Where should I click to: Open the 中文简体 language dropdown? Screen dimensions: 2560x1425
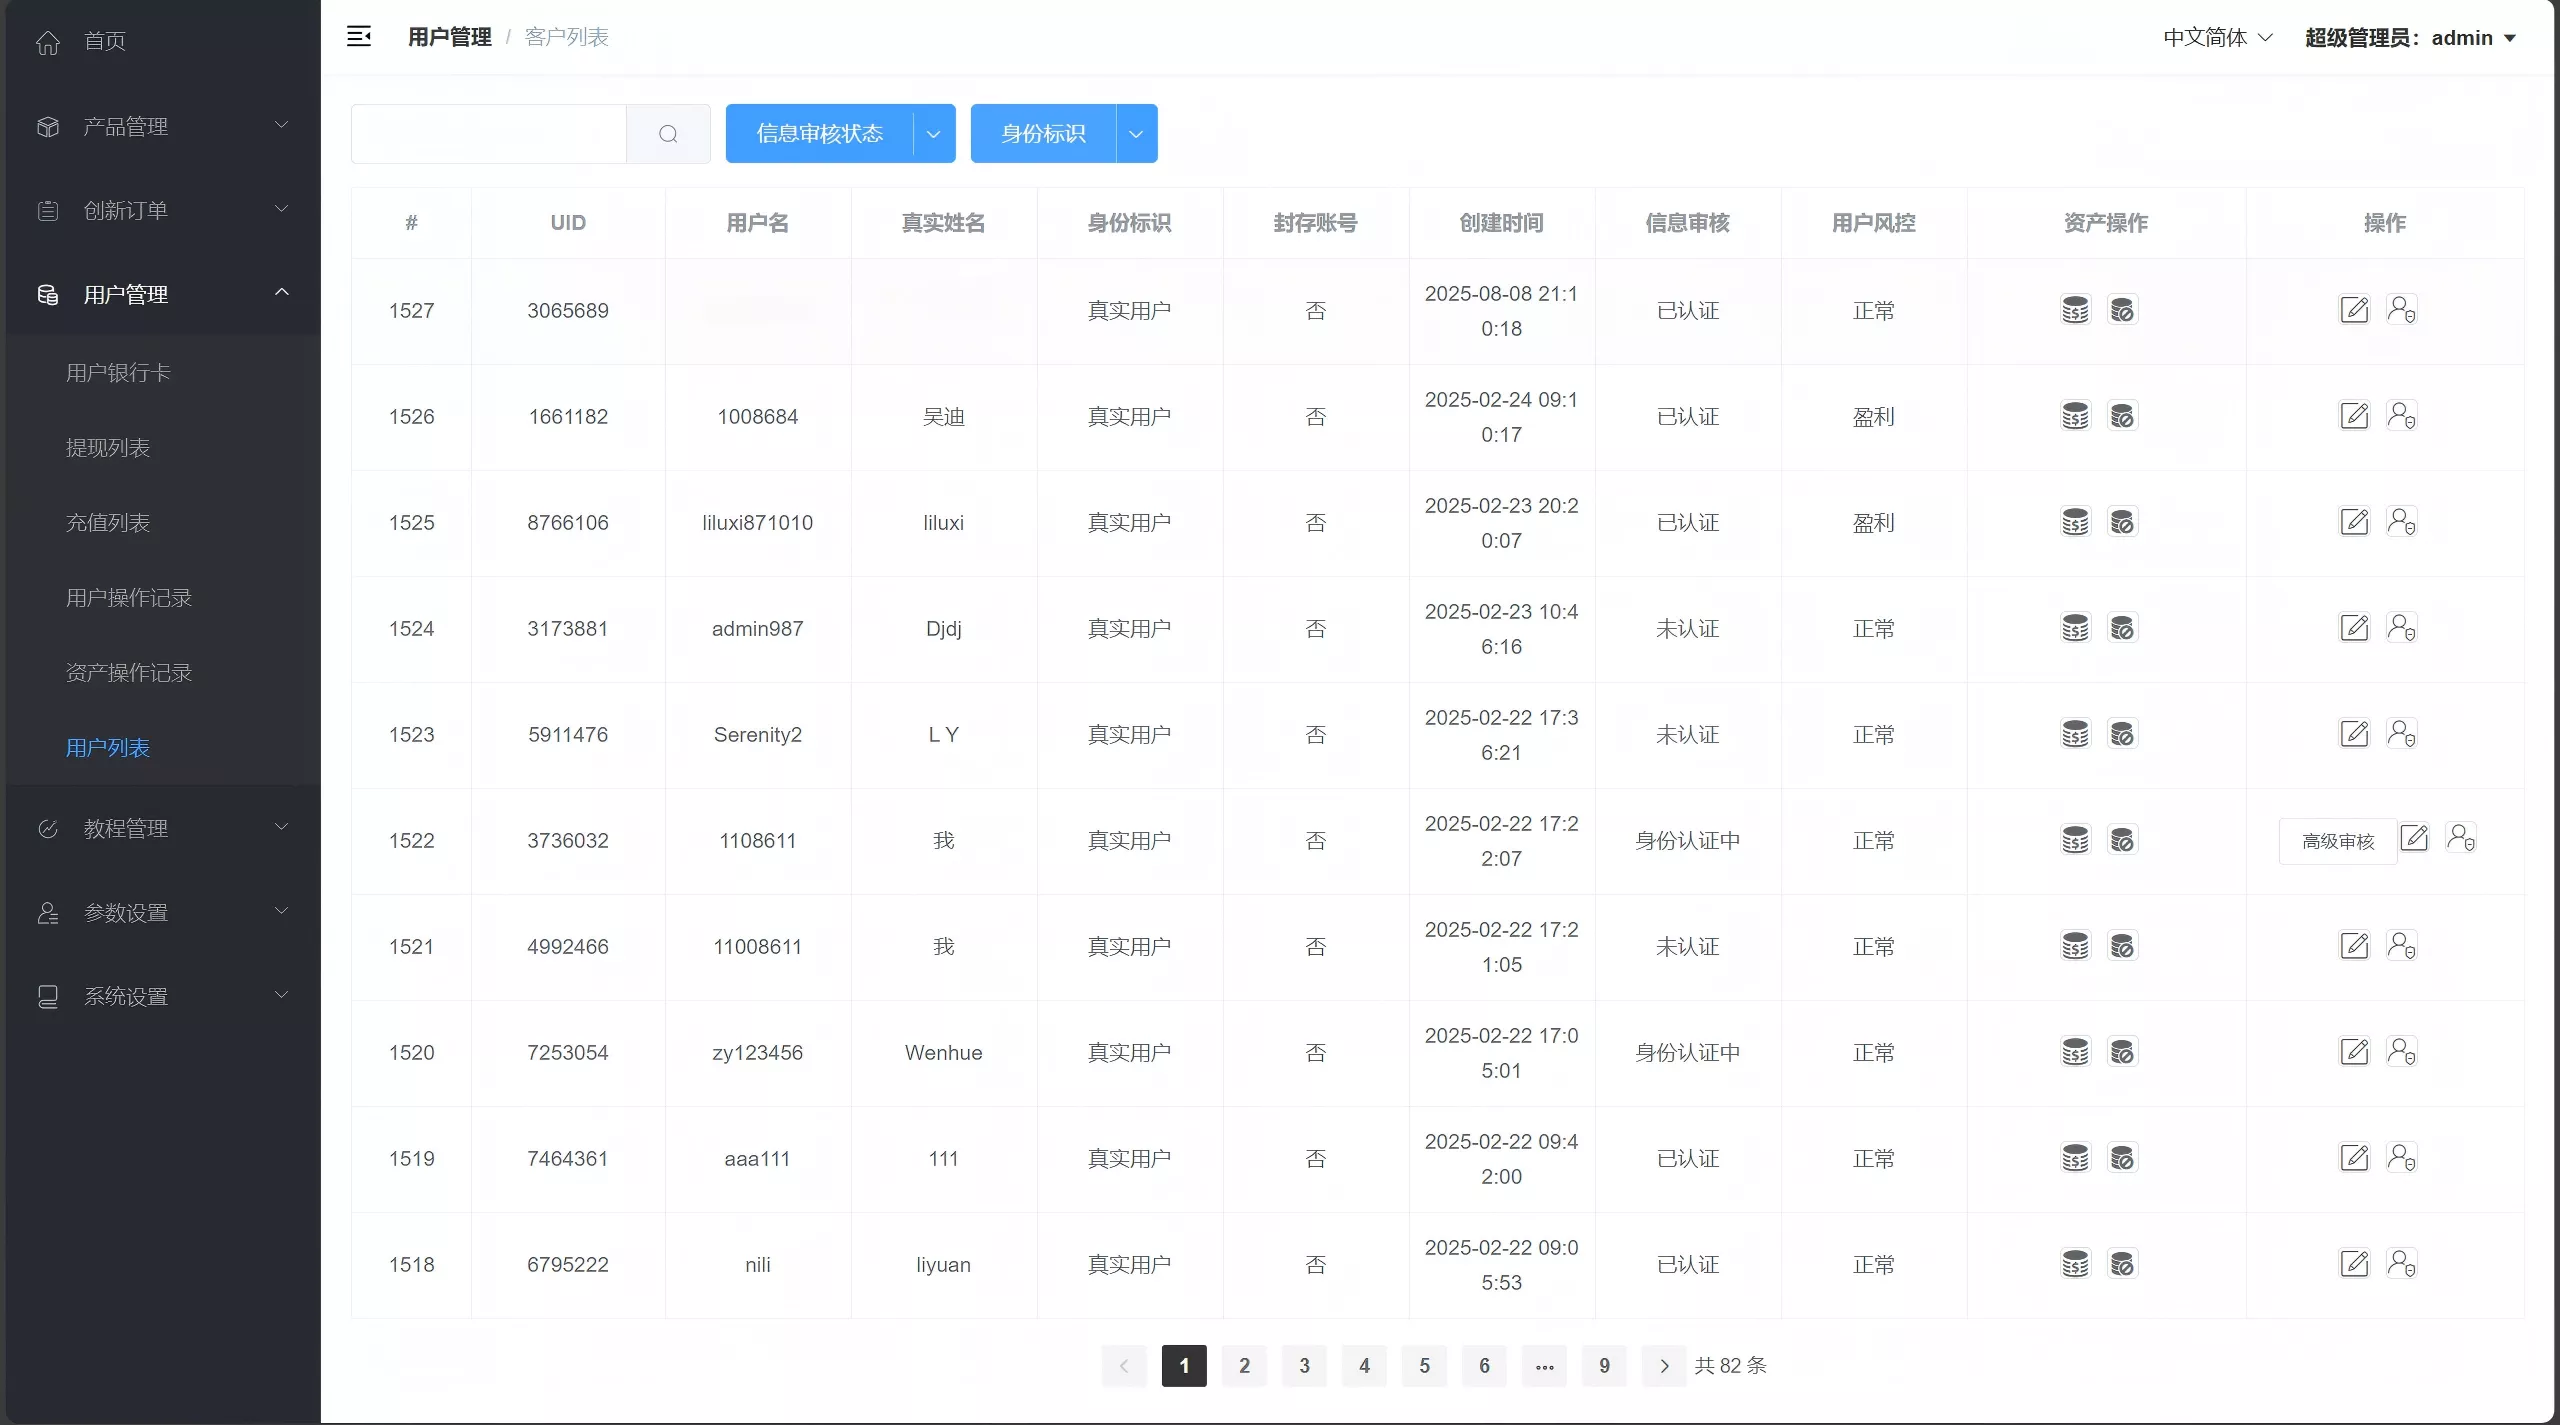click(x=2217, y=38)
